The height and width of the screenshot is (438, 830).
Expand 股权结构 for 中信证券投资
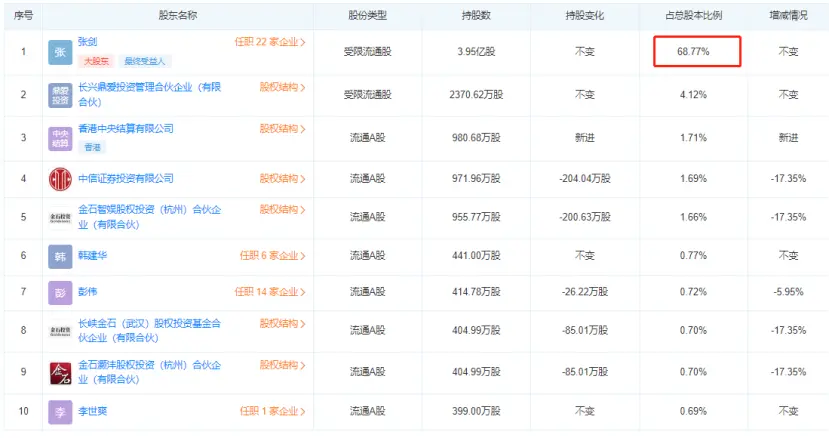pos(282,178)
